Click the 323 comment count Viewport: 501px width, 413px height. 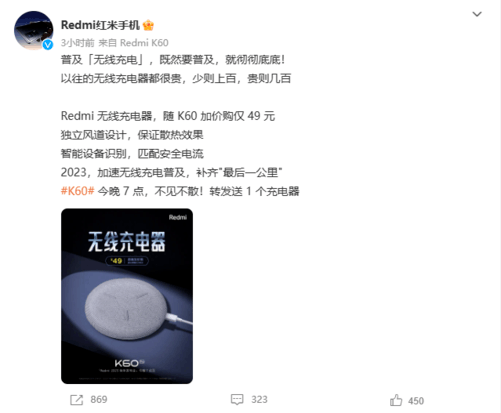259,399
